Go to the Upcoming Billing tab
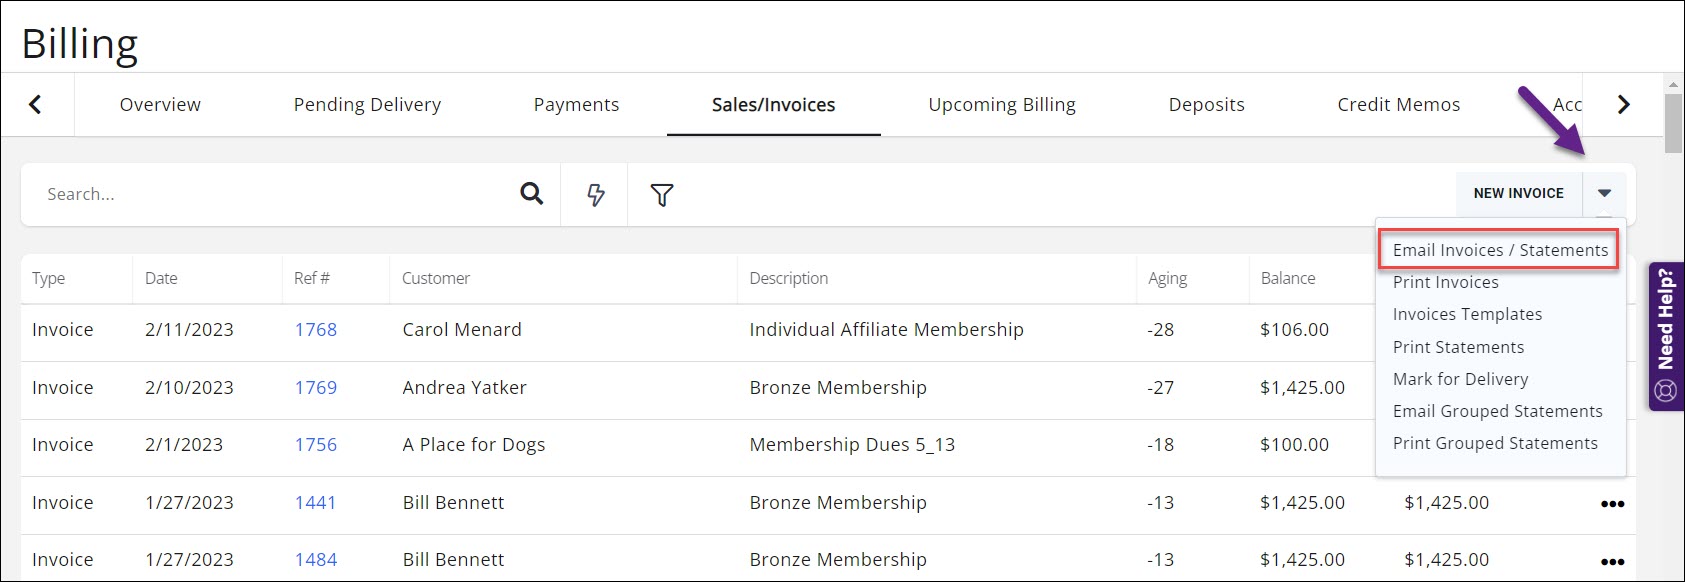The height and width of the screenshot is (582, 1685). pyautogui.click(x=1001, y=105)
